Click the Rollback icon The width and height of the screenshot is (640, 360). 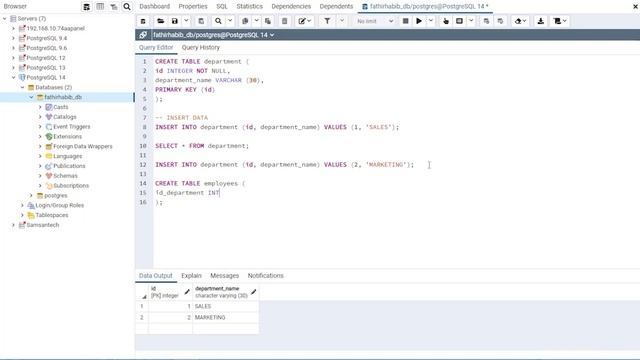(500, 21)
